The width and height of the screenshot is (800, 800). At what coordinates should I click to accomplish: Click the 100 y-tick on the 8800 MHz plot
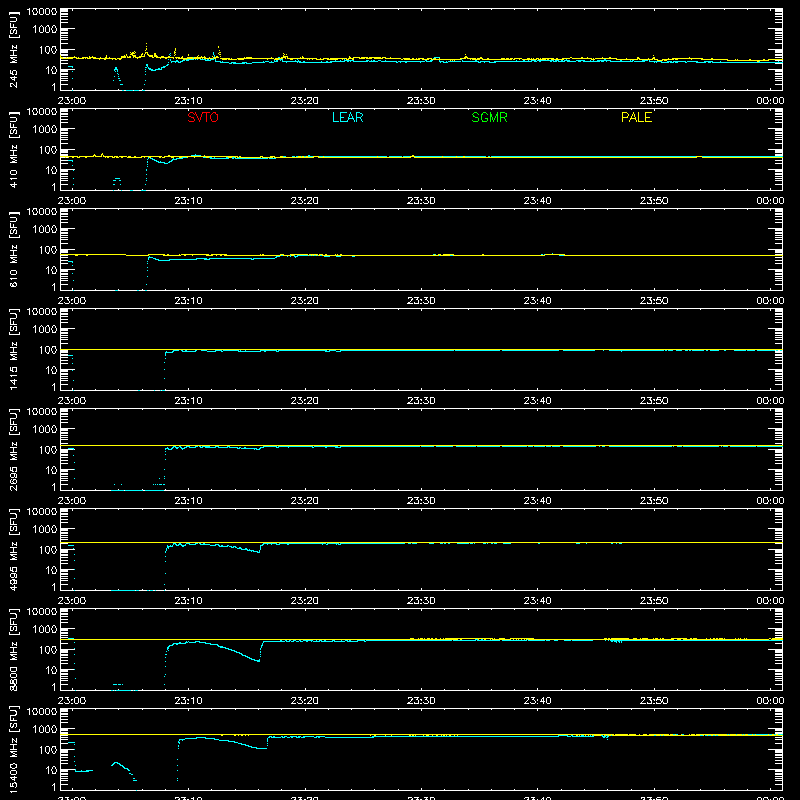pyautogui.click(x=48, y=650)
